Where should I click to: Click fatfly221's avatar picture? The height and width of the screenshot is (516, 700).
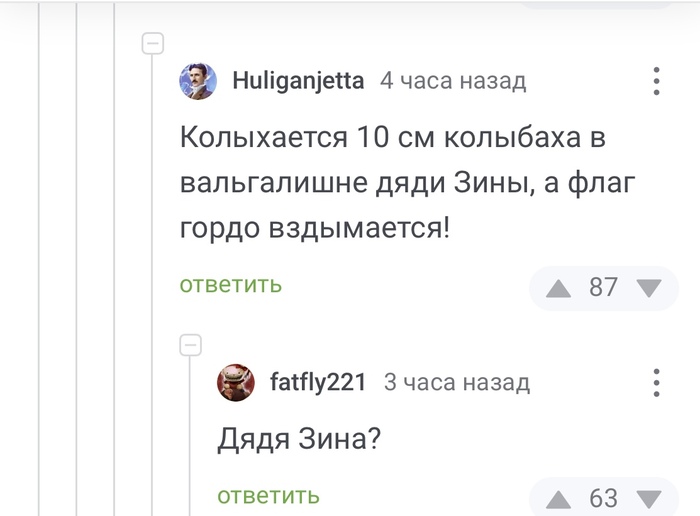(x=236, y=382)
